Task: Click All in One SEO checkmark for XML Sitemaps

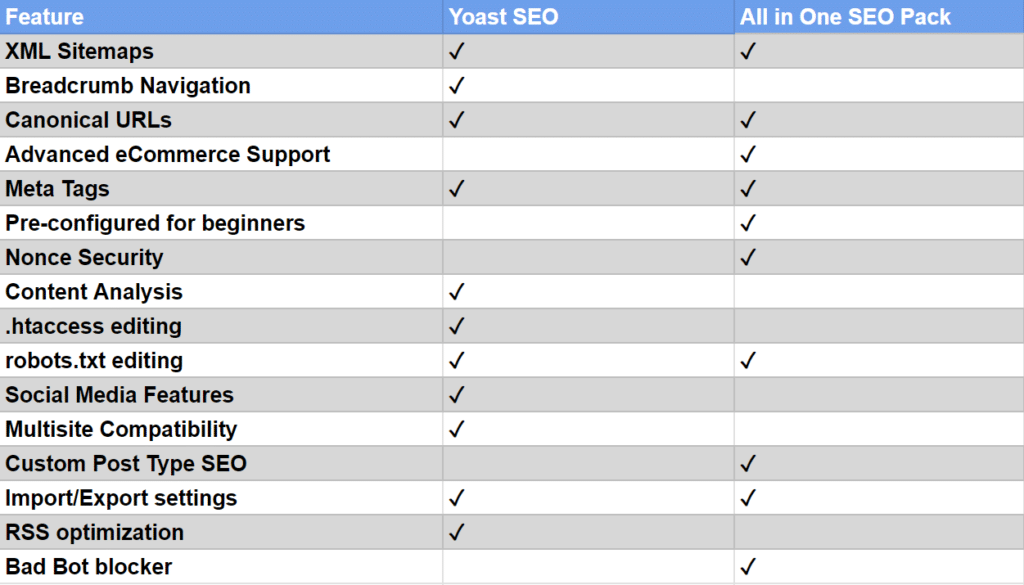Action: [x=748, y=51]
